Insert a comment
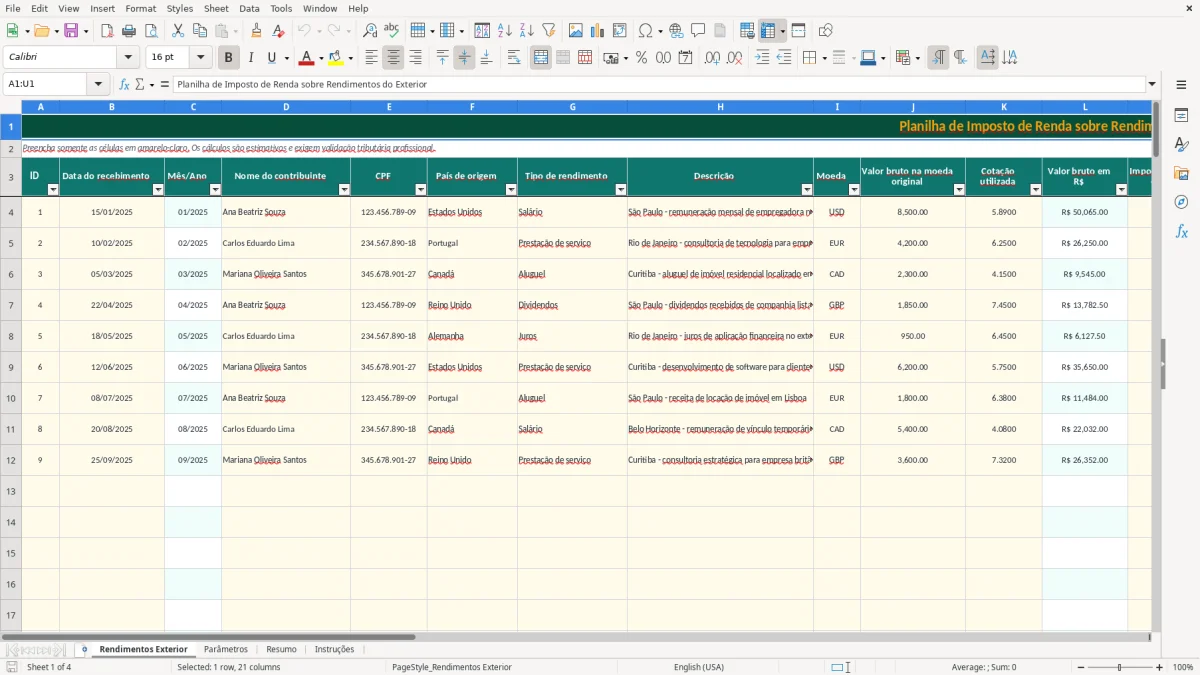Image resolution: width=1200 pixels, height=675 pixels. 699,31
